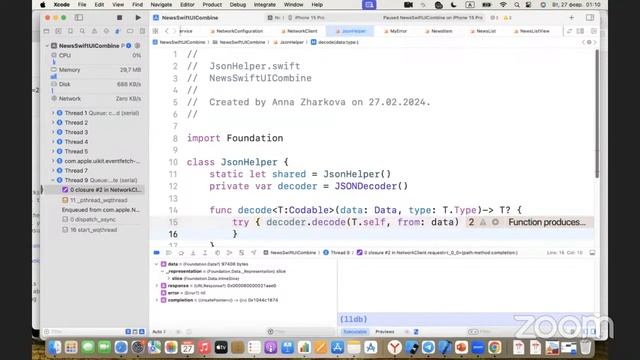640x360 pixels.
Task: Expand Thread 2 disclosure arrow
Action: [53, 122]
